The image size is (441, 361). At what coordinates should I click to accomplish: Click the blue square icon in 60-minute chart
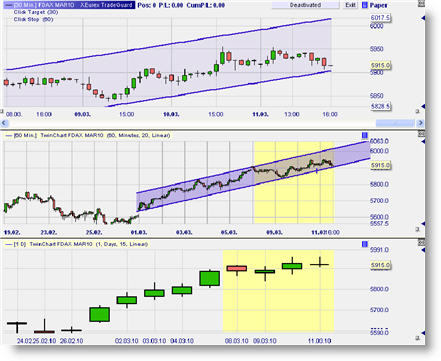(x=365, y=135)
